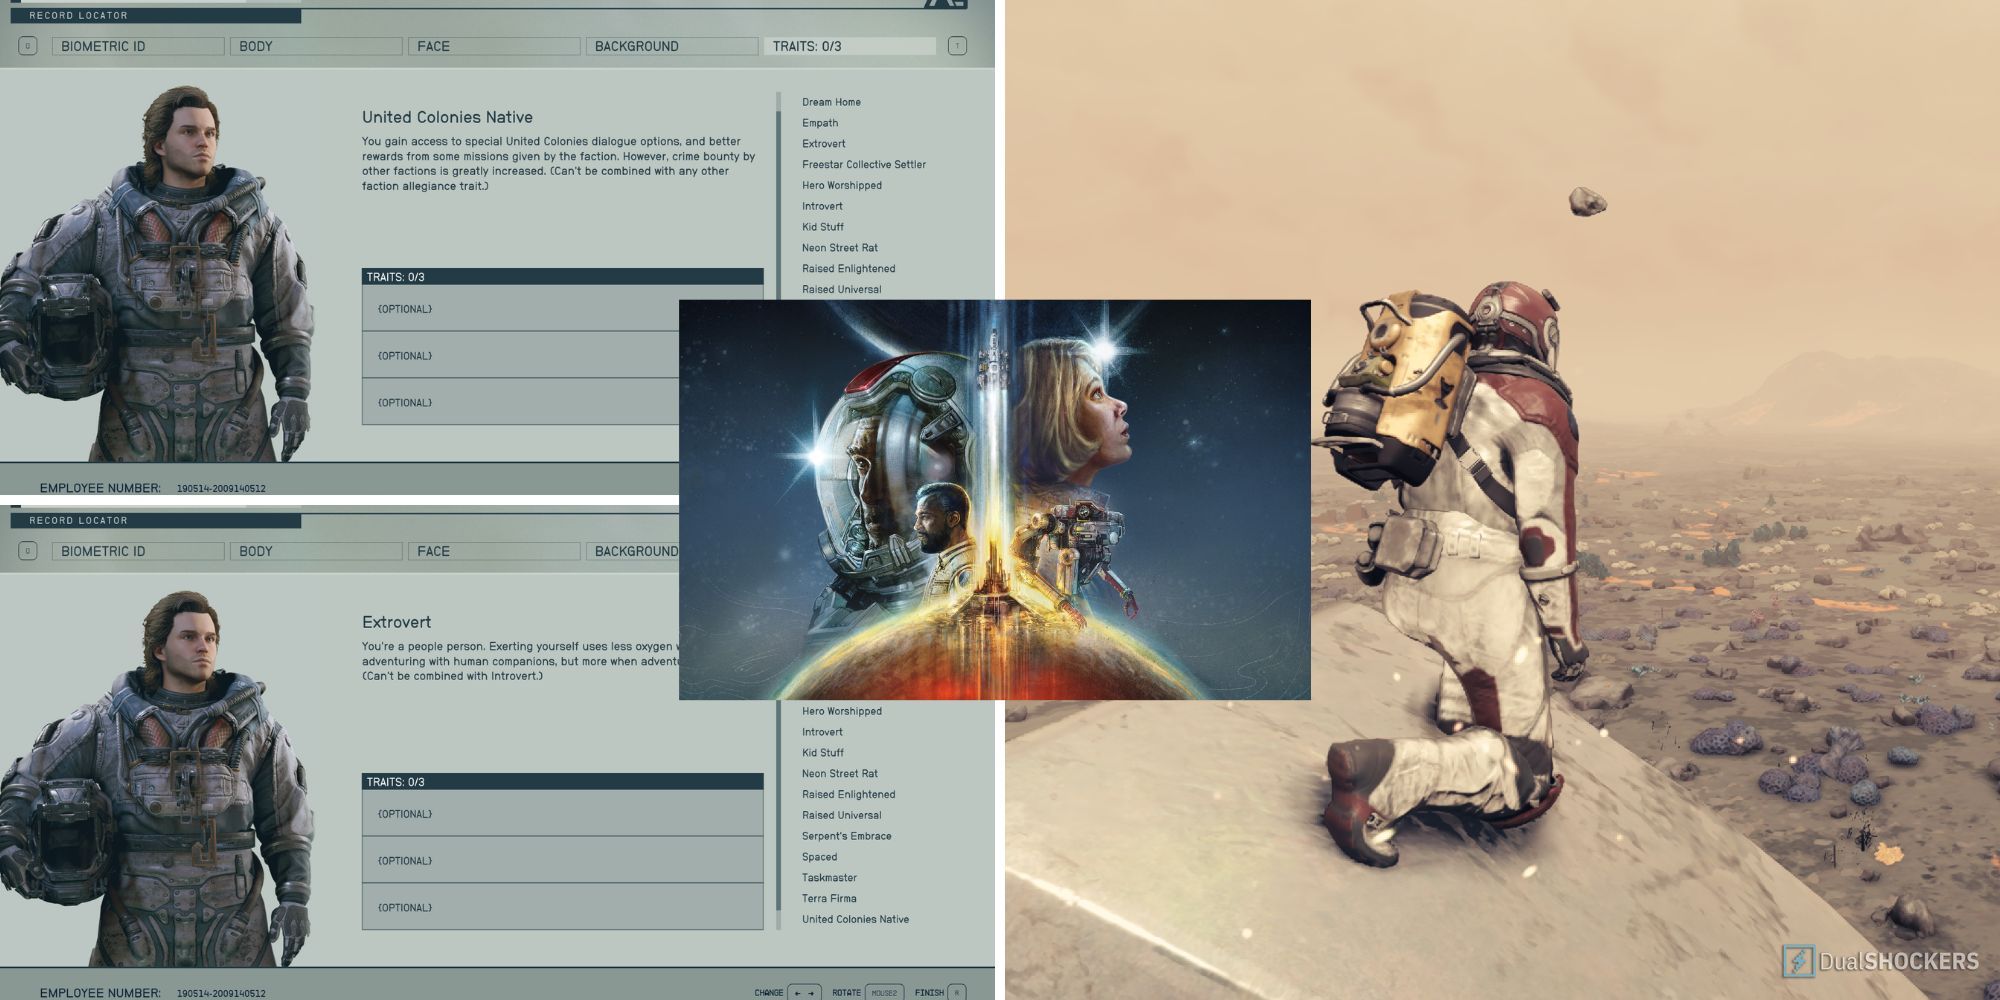The image size is (2000, 1000).
Task: Select the United Colonies Native list entry
Action: tap(855, 920)
